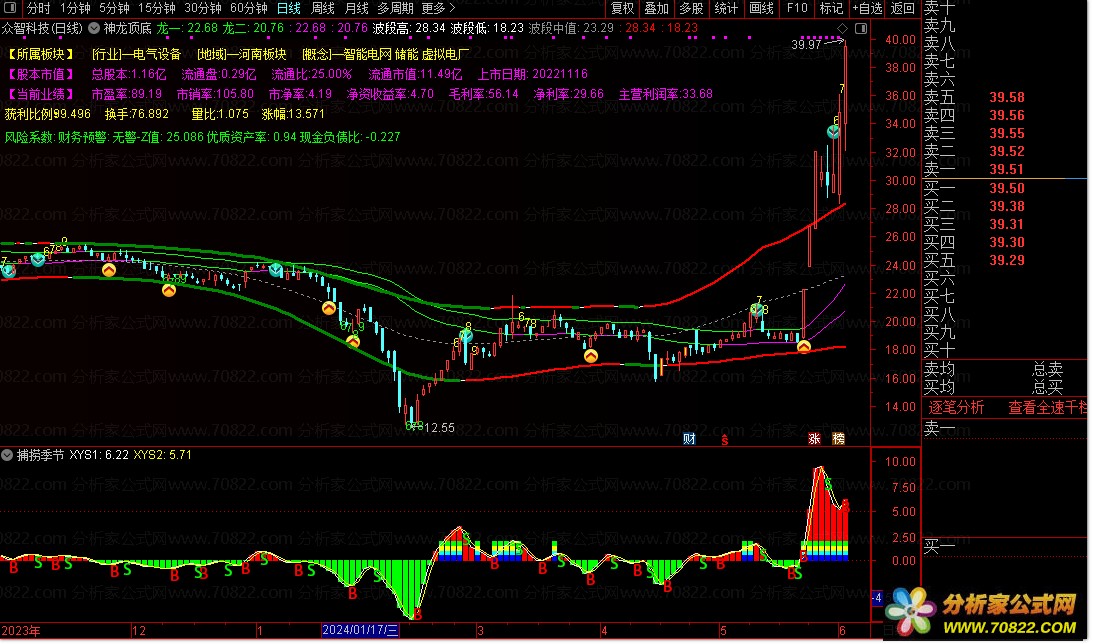The image size is (1093, 644).
Task: Click buy price 39.38 in 买二 row
Action: click(1007, 207)
